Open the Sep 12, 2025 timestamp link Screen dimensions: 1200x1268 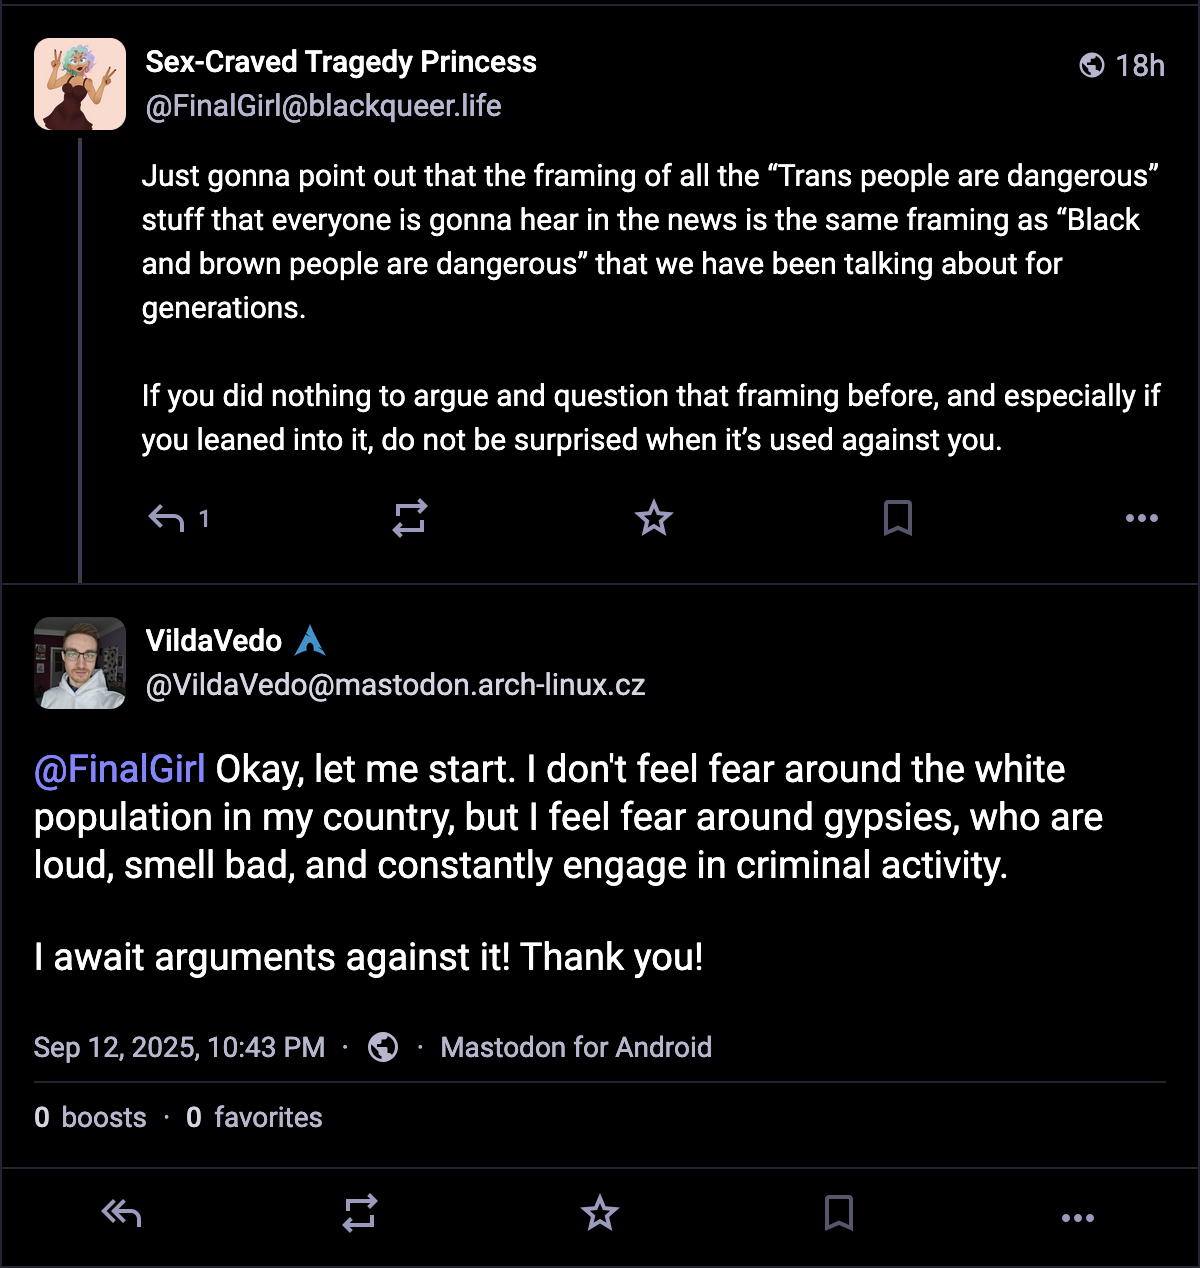180,1047
